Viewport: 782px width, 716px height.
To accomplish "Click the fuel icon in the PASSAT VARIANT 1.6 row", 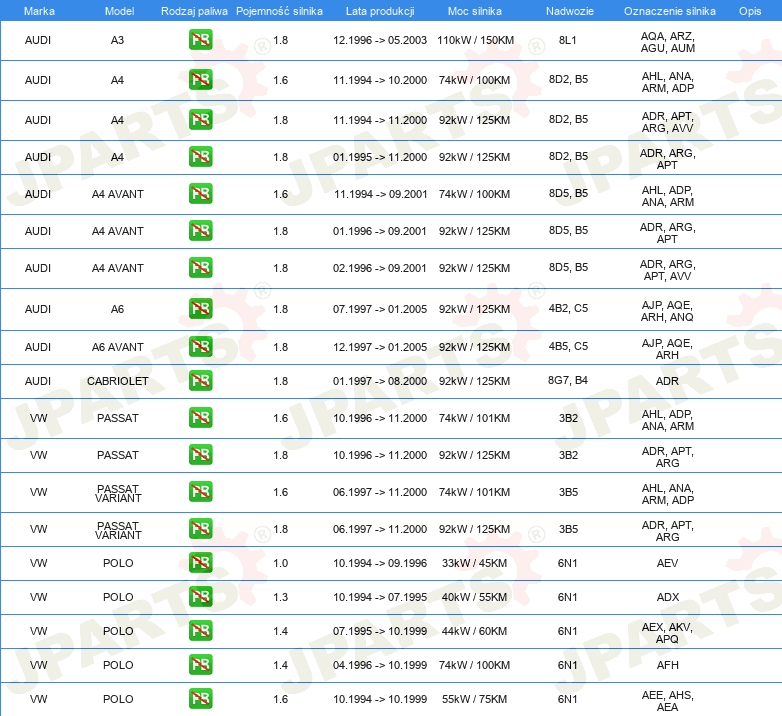I will click(200, 492).
